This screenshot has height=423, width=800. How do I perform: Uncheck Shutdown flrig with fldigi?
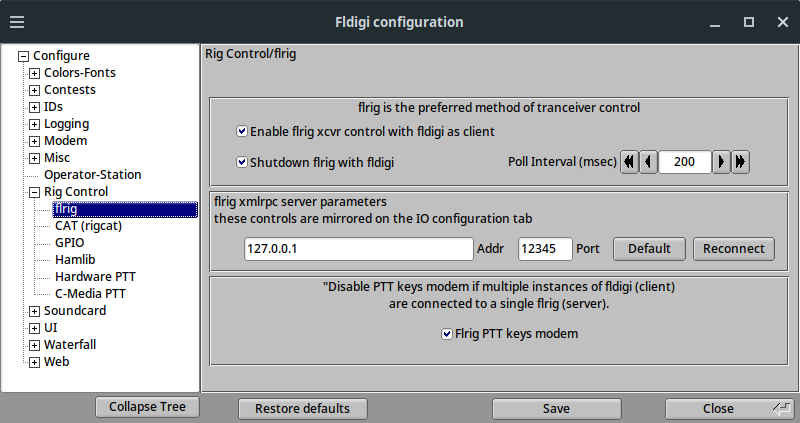pos(242,161)
